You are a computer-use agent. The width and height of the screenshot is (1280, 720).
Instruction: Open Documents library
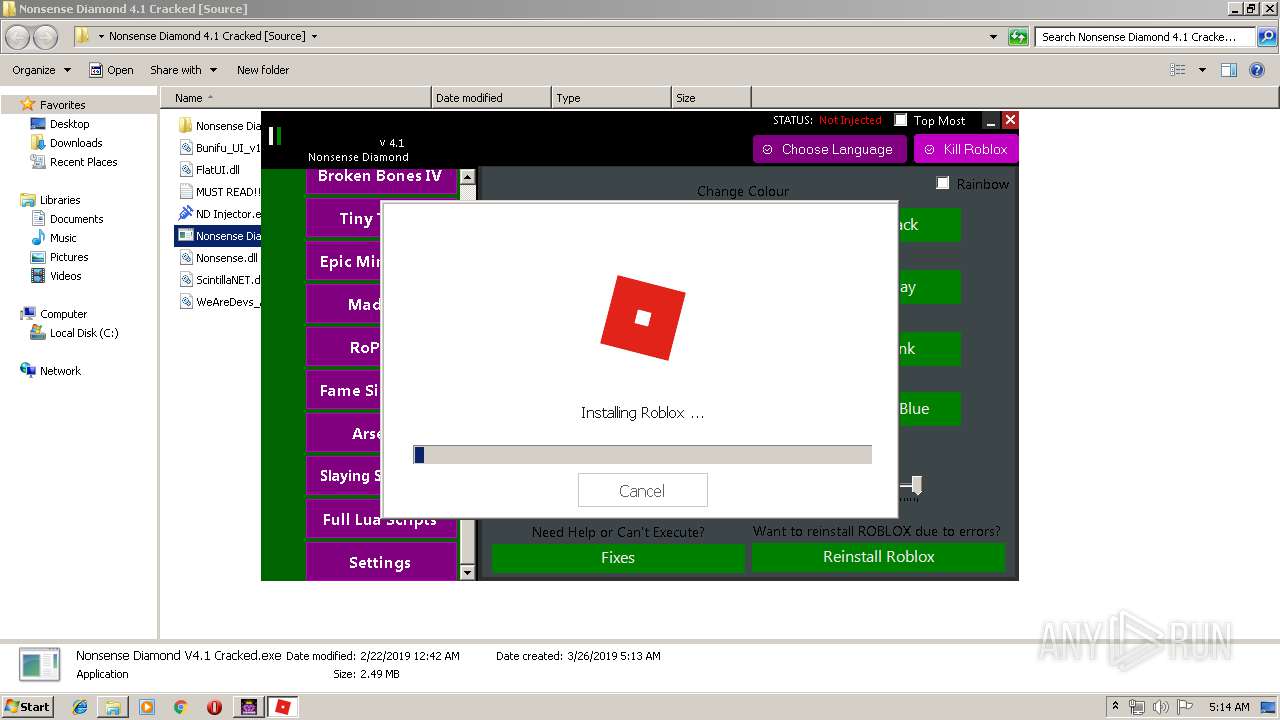click(x=76, y=219)
